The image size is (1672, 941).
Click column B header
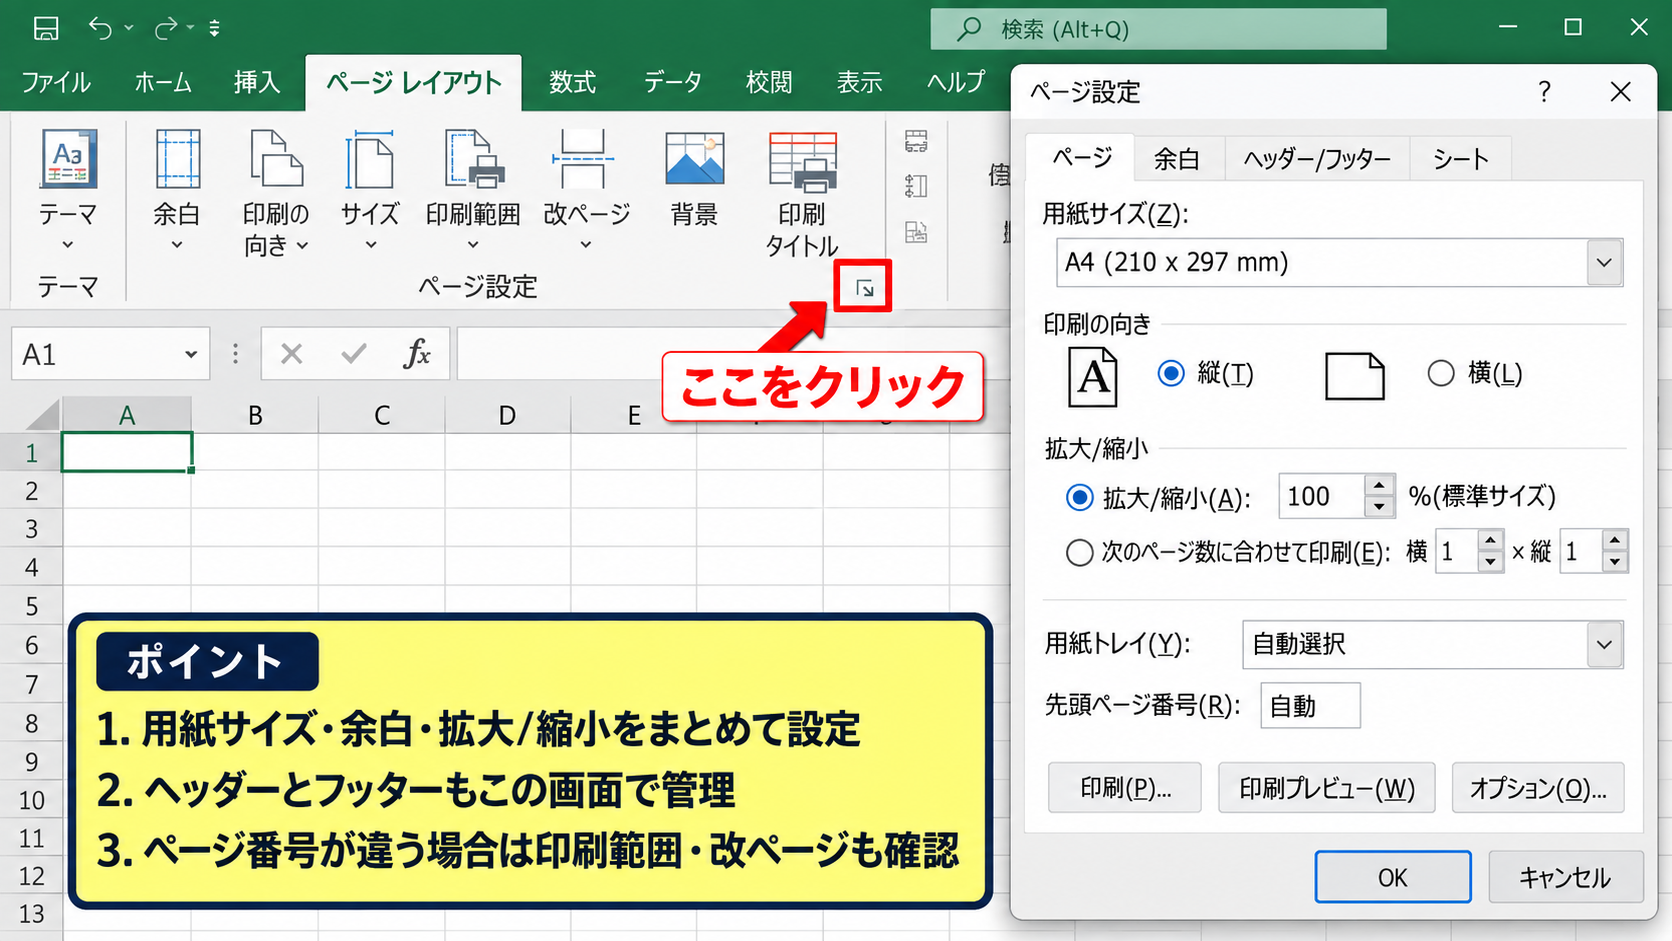pos(255,415)
